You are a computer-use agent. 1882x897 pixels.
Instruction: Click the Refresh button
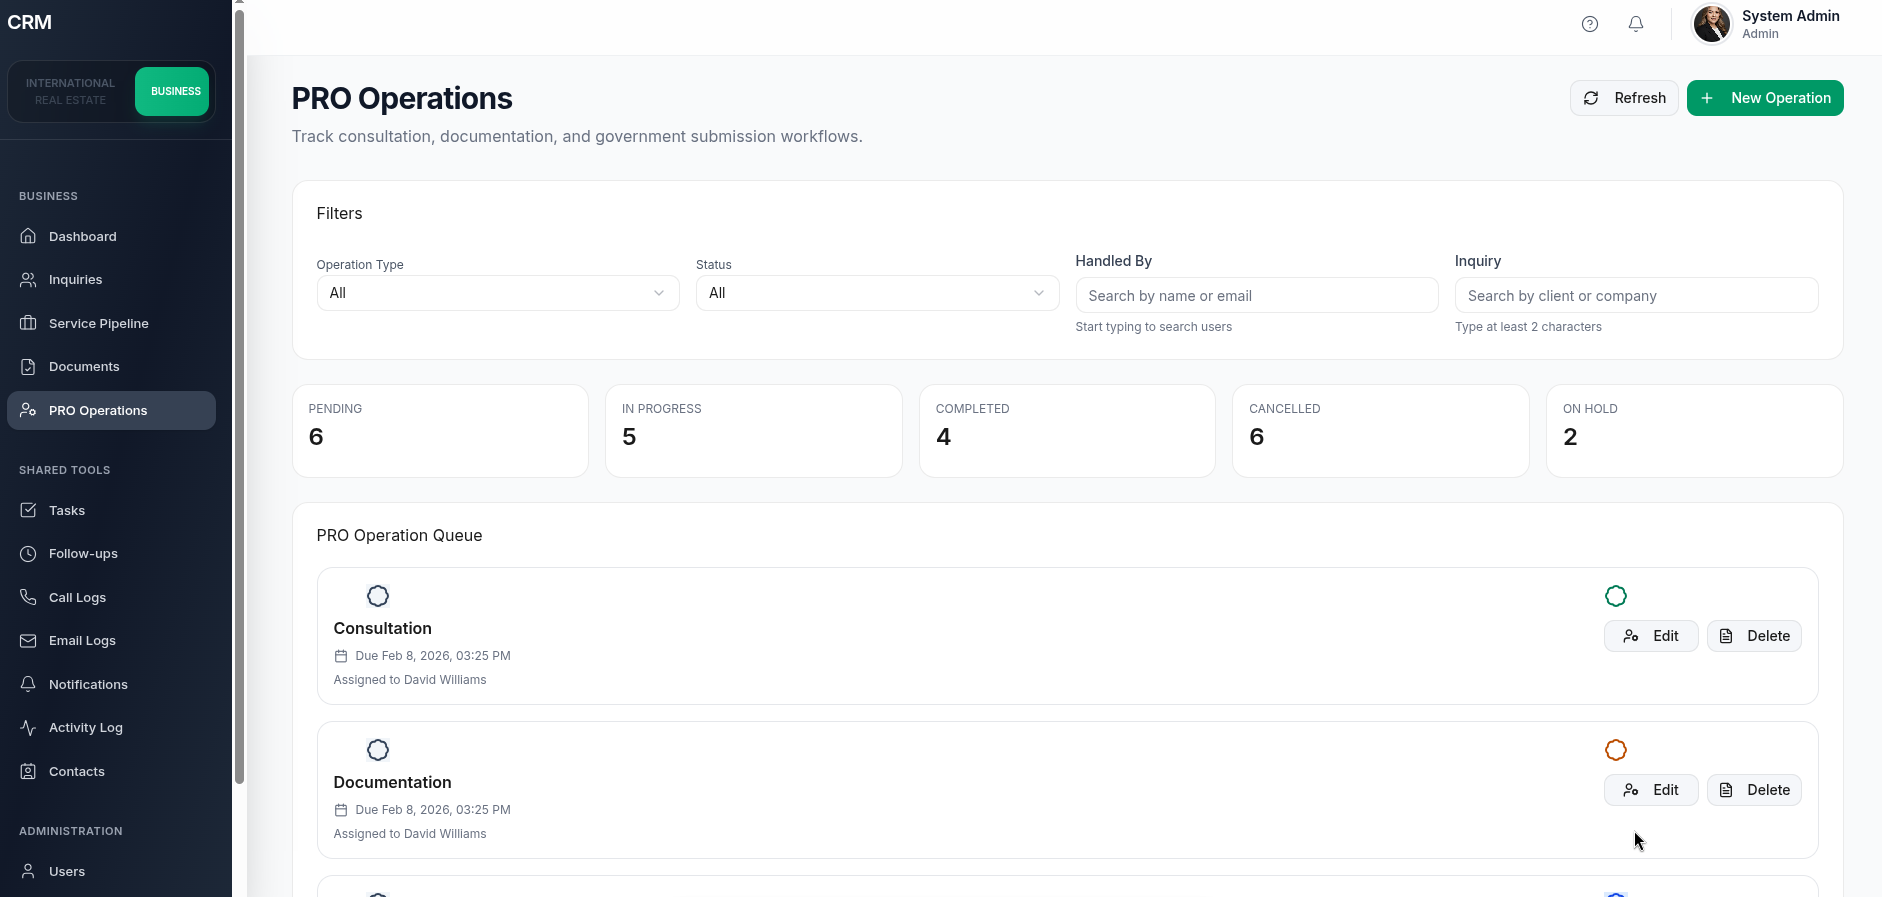pos(1624,98)
